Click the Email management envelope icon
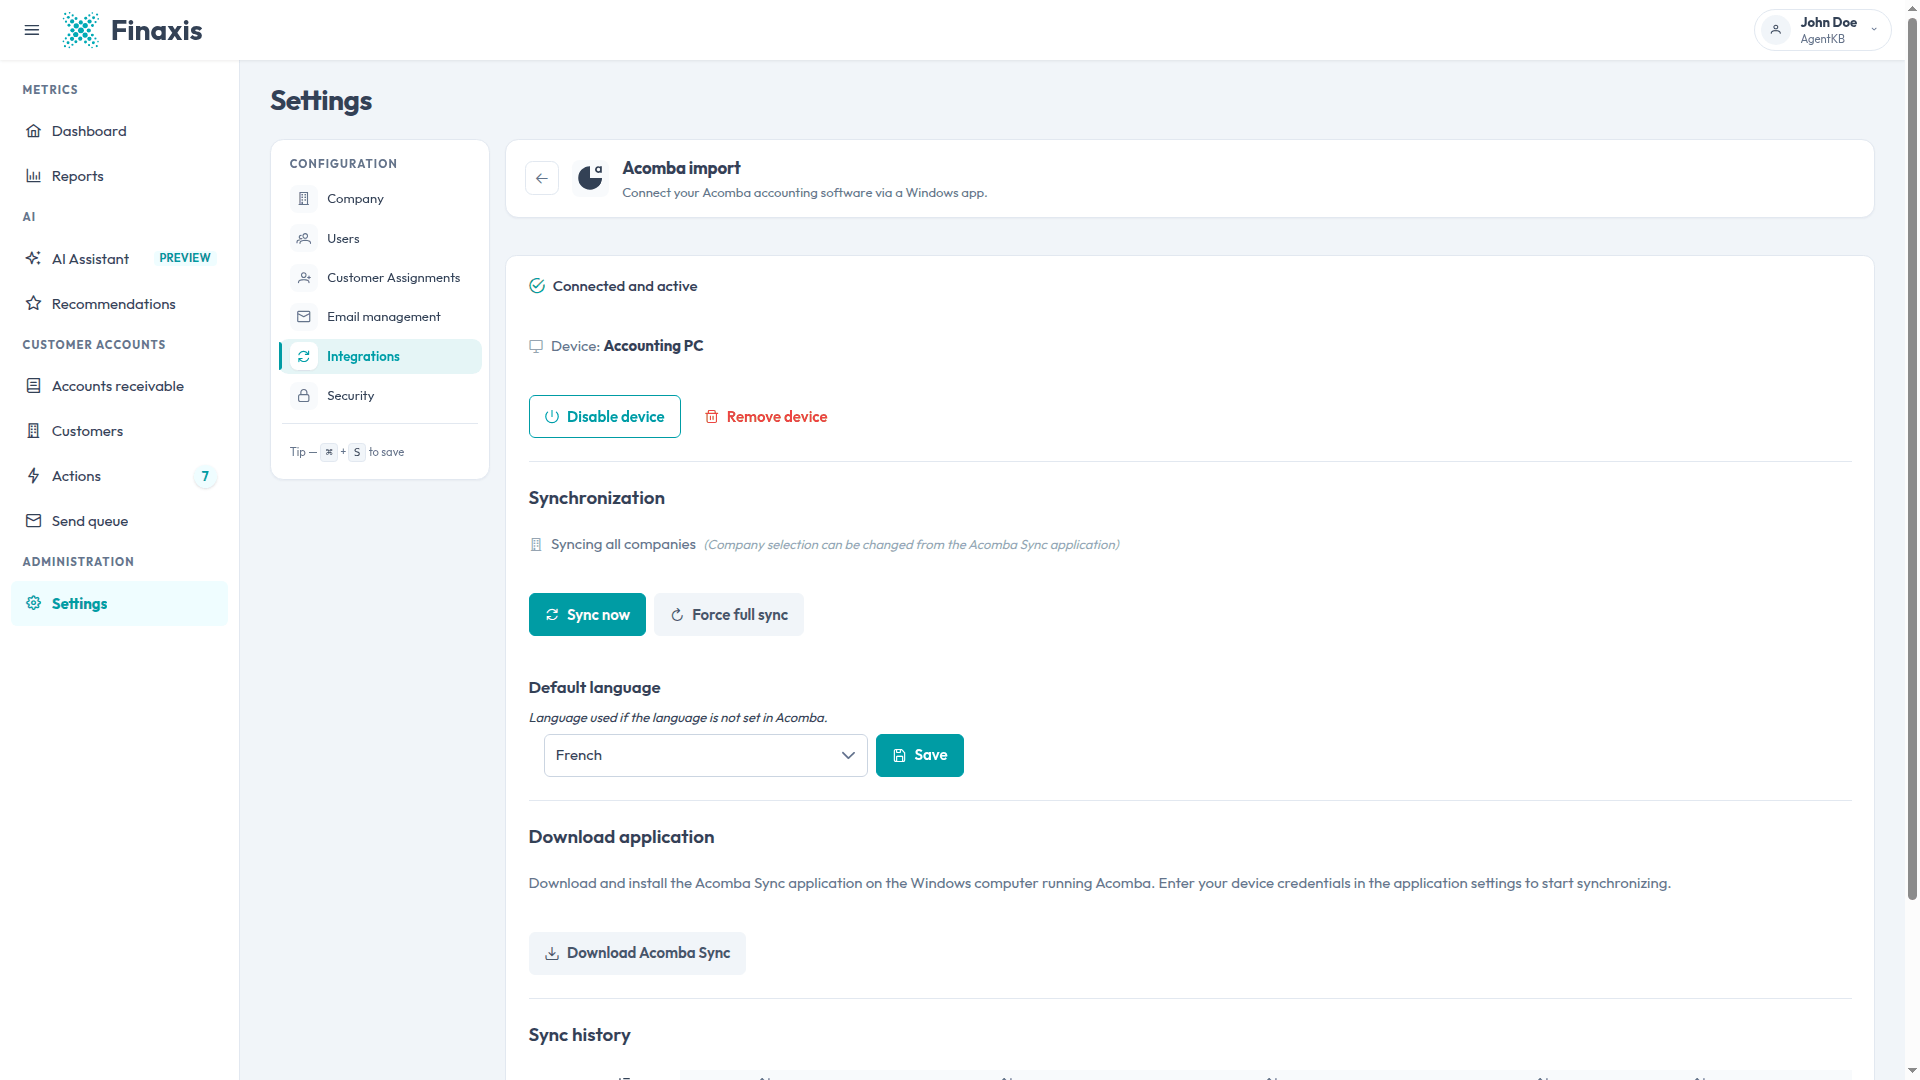 [x=304, y=317]
